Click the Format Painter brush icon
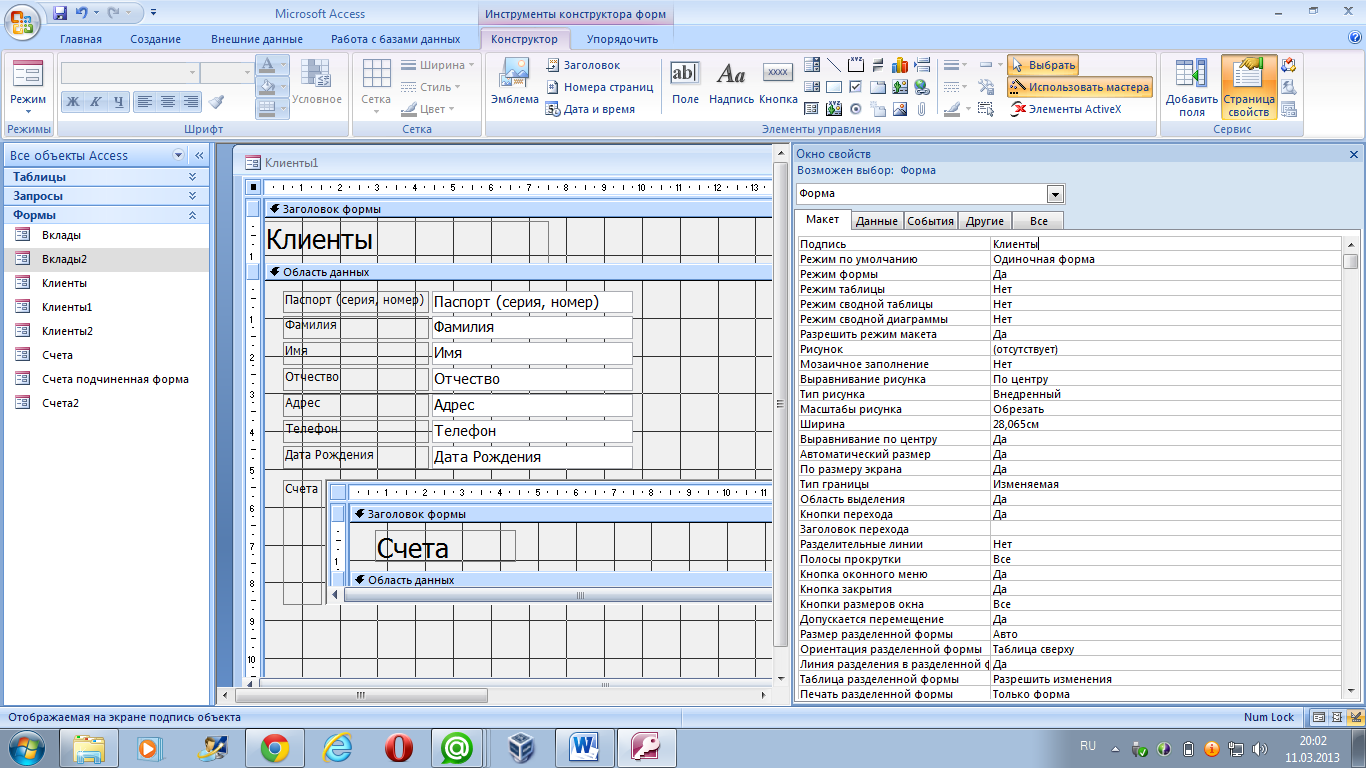This screenshot has width=1366, height=768. (216, 102)
